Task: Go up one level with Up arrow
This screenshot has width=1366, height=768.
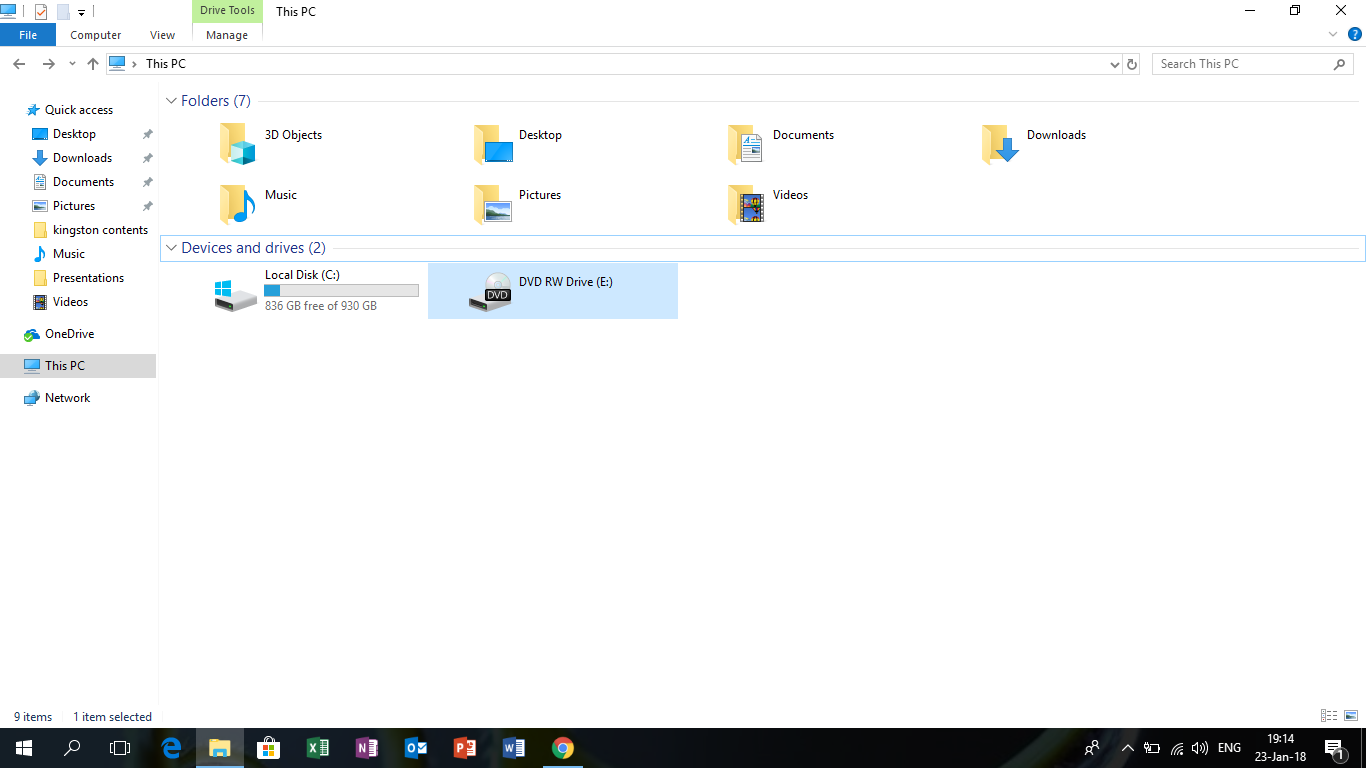Action: click(93, 64)
